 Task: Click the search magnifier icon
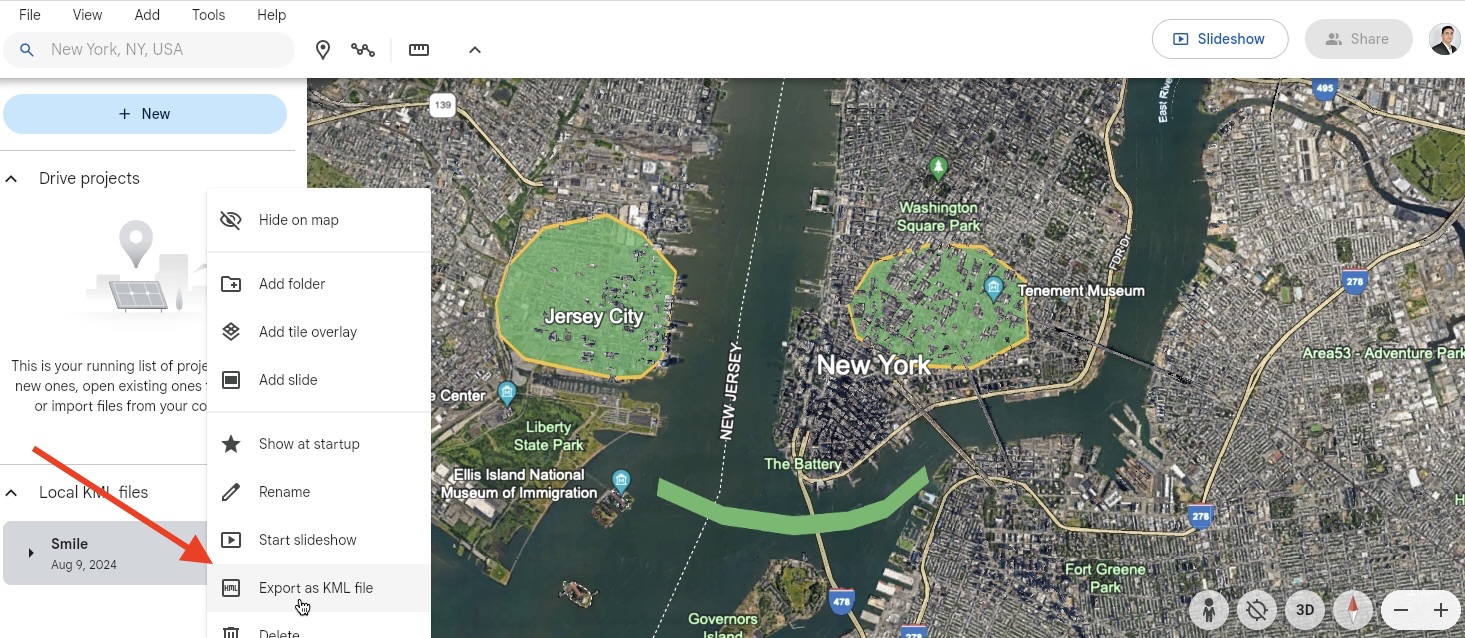coord(27,49)
